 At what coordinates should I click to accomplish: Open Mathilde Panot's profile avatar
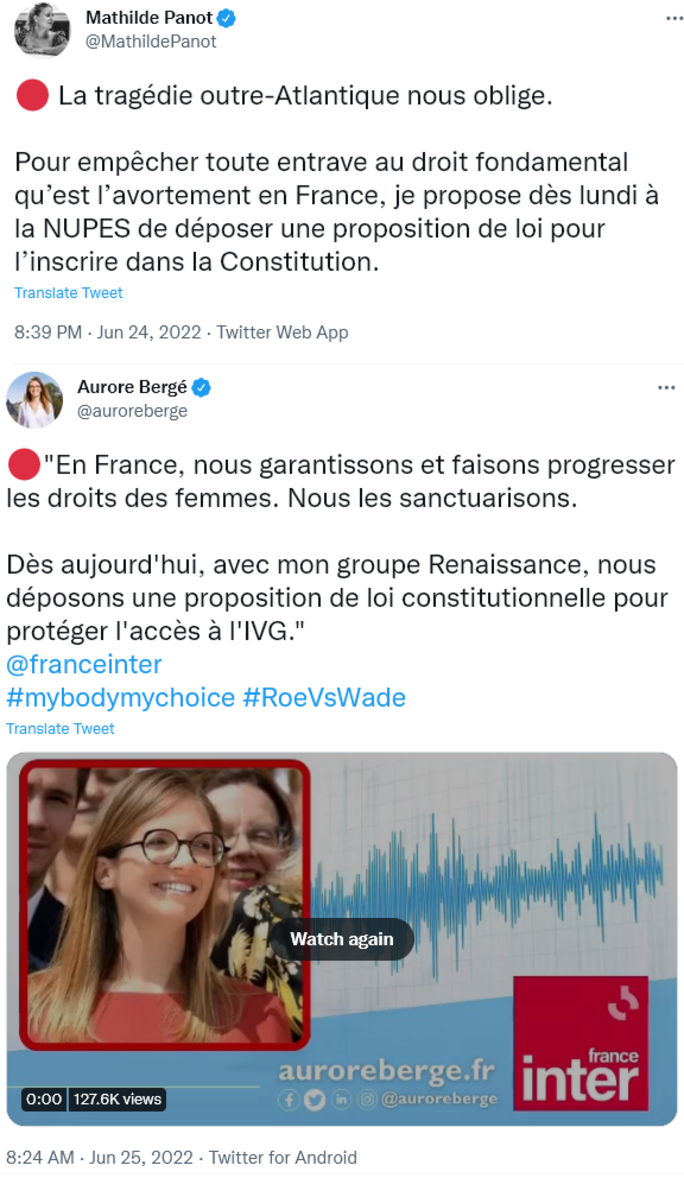pyautogui.click(x=41, y=29)
